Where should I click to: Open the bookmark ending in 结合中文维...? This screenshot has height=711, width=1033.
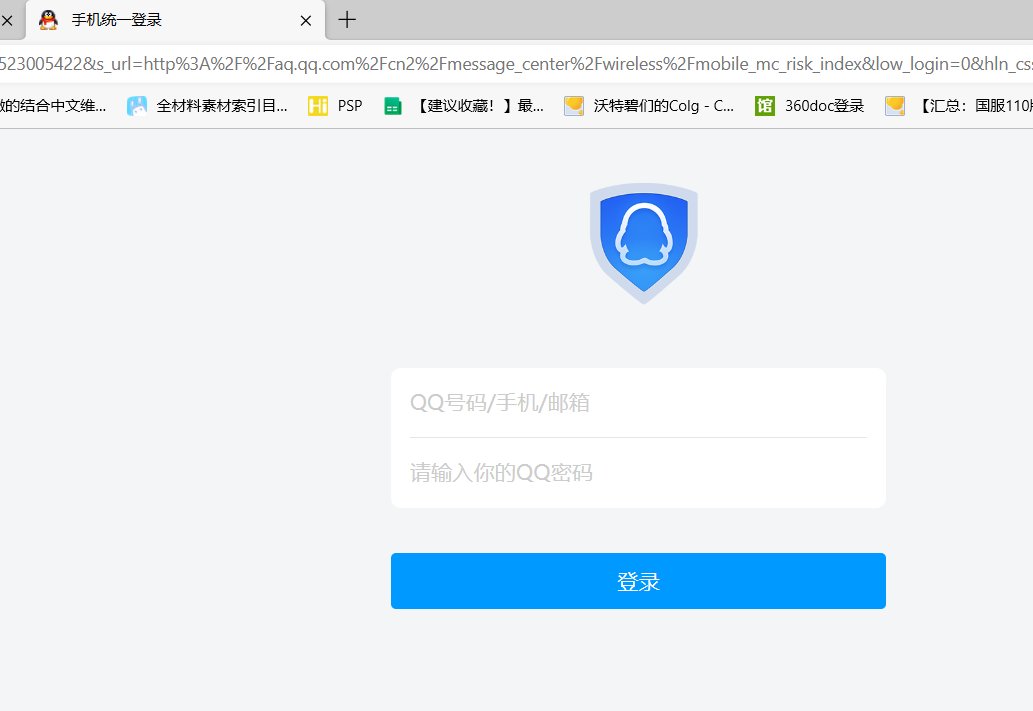coord(53,105)
